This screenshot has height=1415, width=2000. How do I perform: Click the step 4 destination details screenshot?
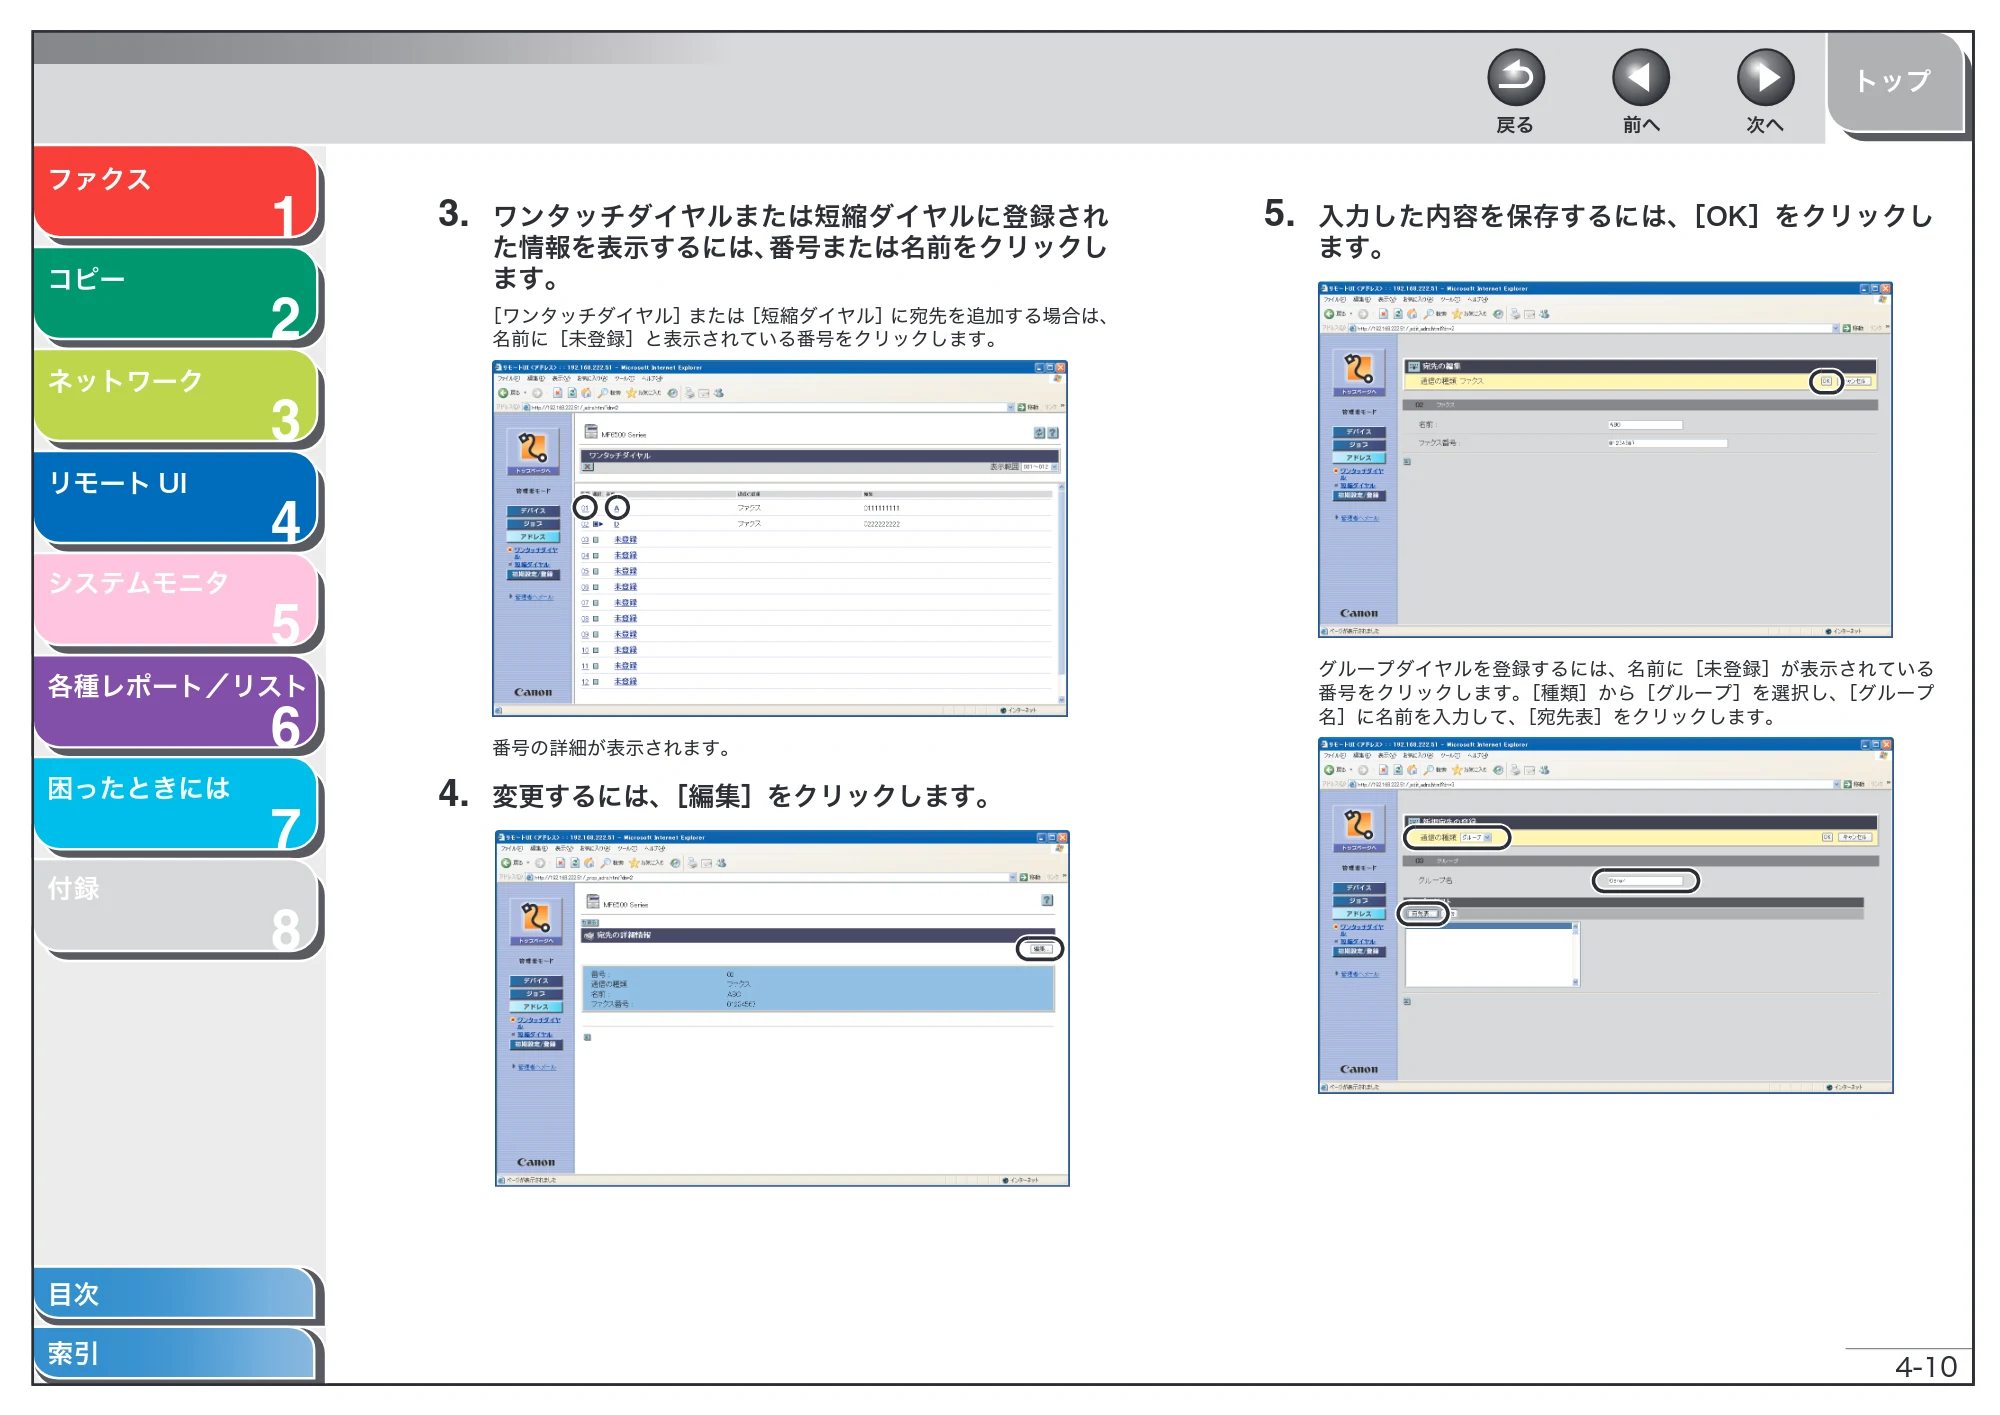[x=782, y=1008]
